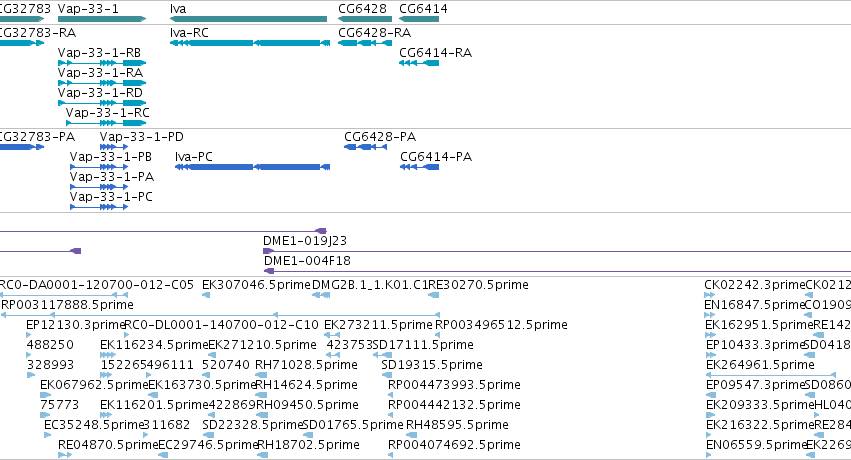
Task: Click the SD19315.5prime EST marker
Action: tap(384, 375)
